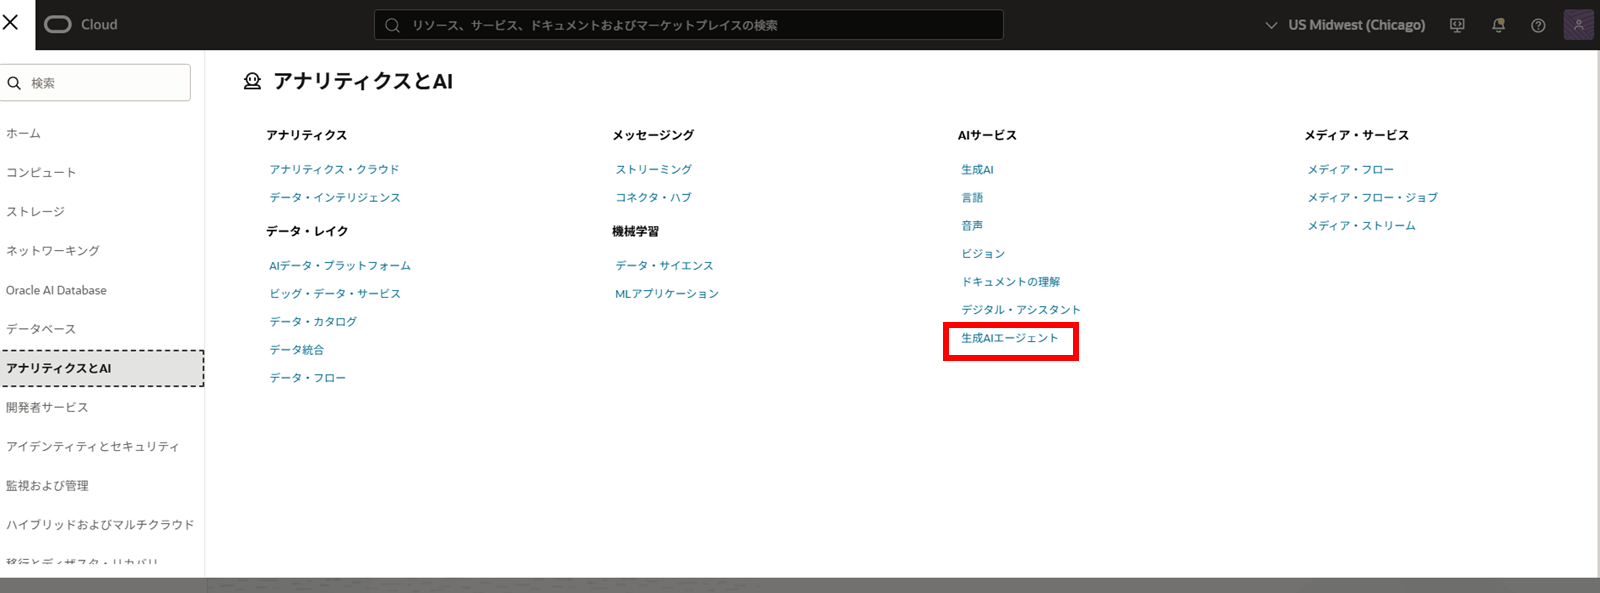Click the AIサービス section heading
The height and width of the screenshot is (593, 1600).
(x=987, y=135)
